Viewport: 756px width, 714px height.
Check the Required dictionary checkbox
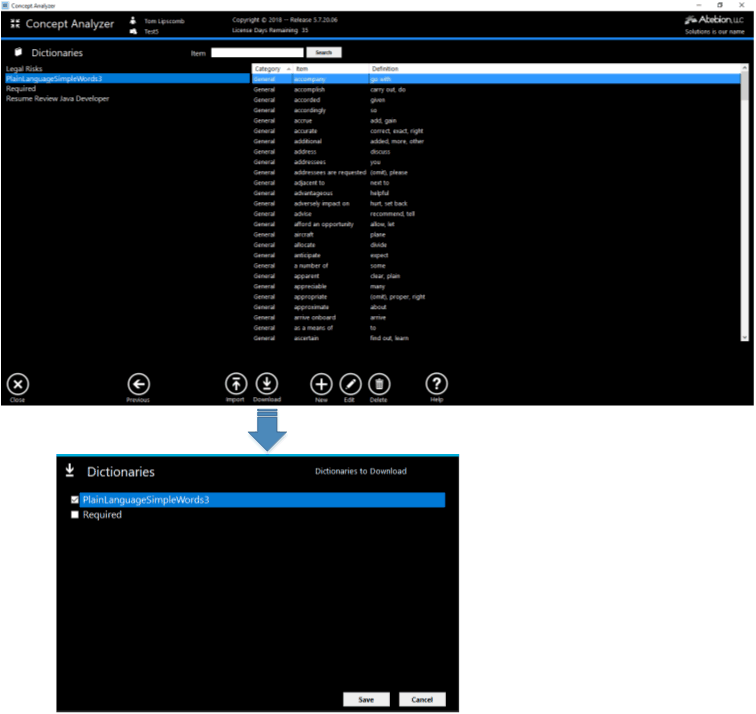[x=75, y=515]
